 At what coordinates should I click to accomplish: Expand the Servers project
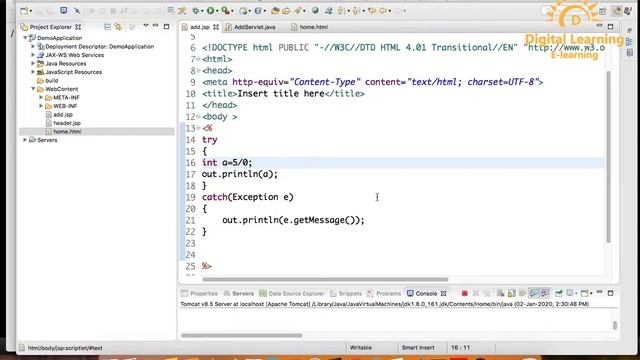(25, 140)
